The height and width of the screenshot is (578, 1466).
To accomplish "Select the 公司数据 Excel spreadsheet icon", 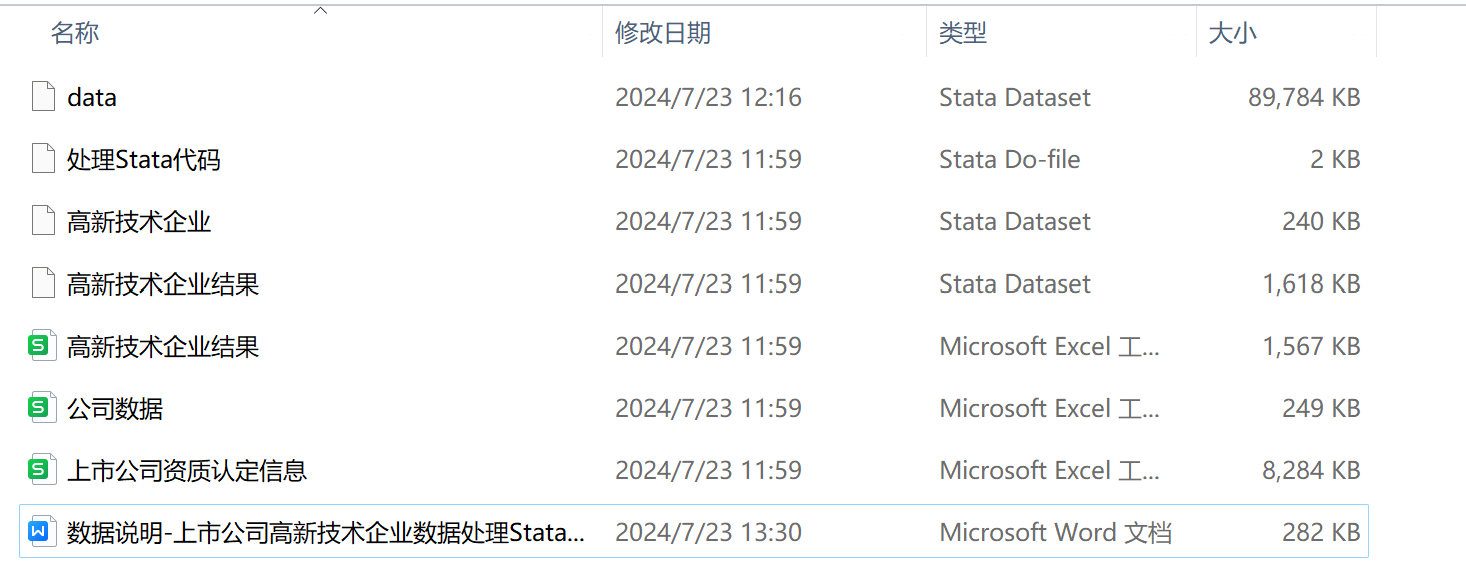I will [40, 408].
